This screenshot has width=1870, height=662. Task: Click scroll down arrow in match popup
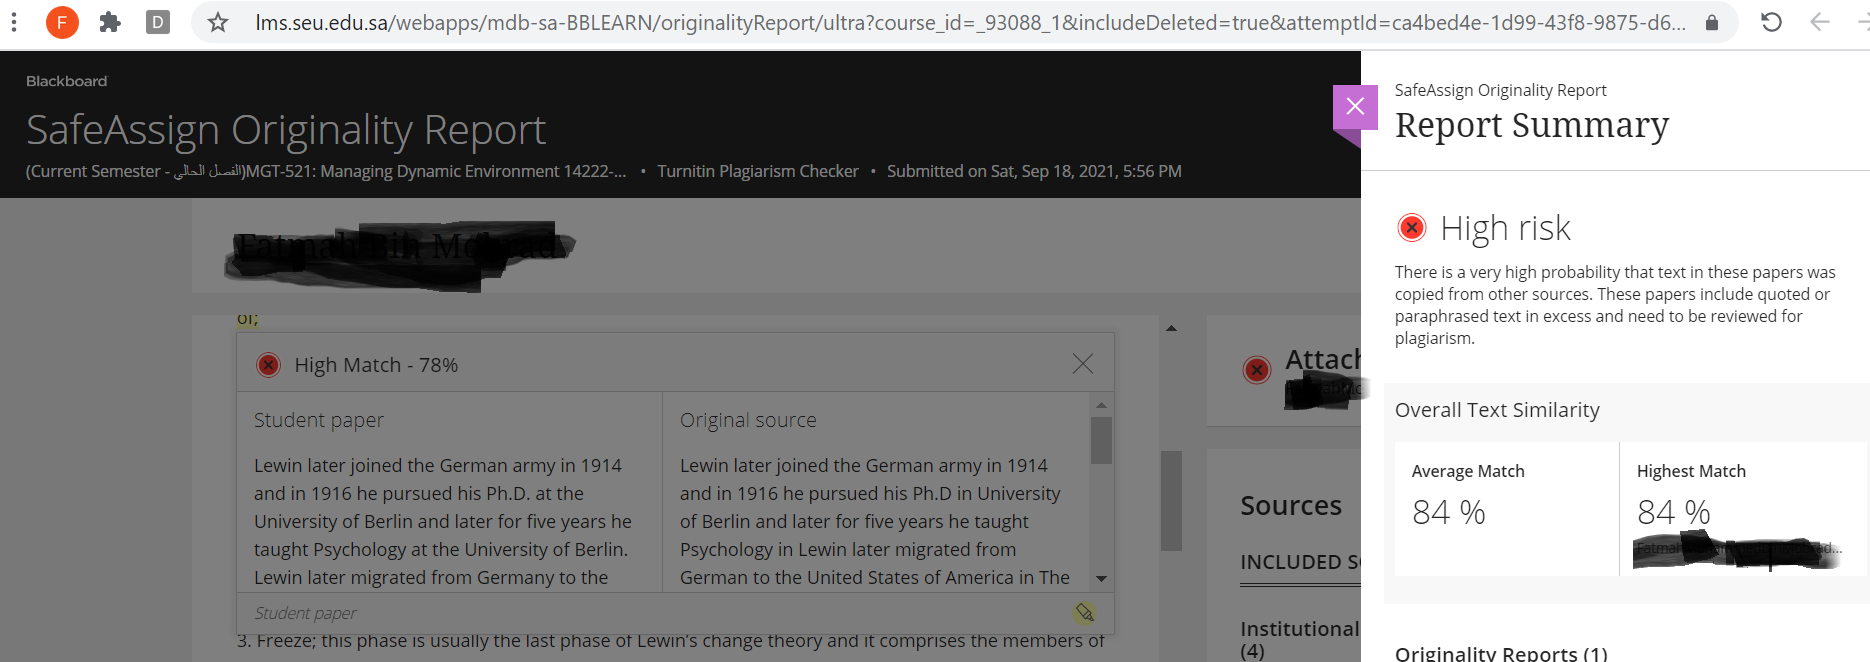[x=1101, y=579]
